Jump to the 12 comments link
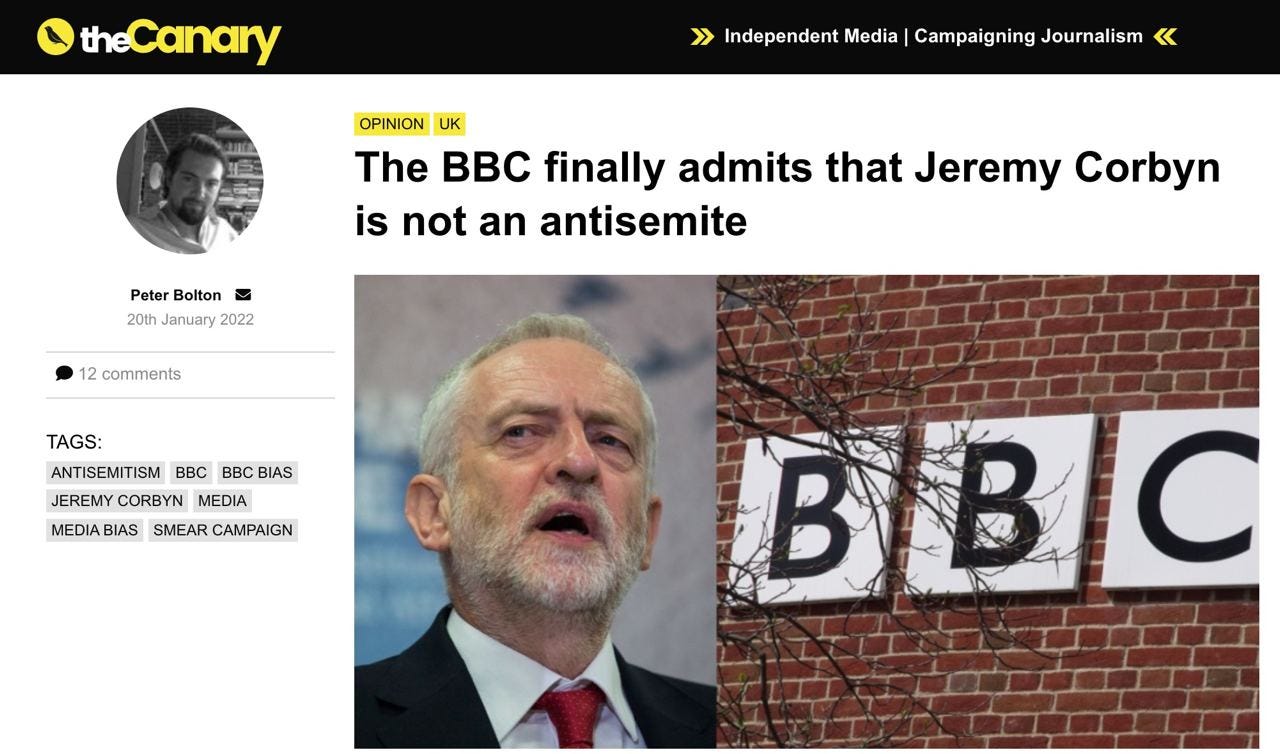 130,374
